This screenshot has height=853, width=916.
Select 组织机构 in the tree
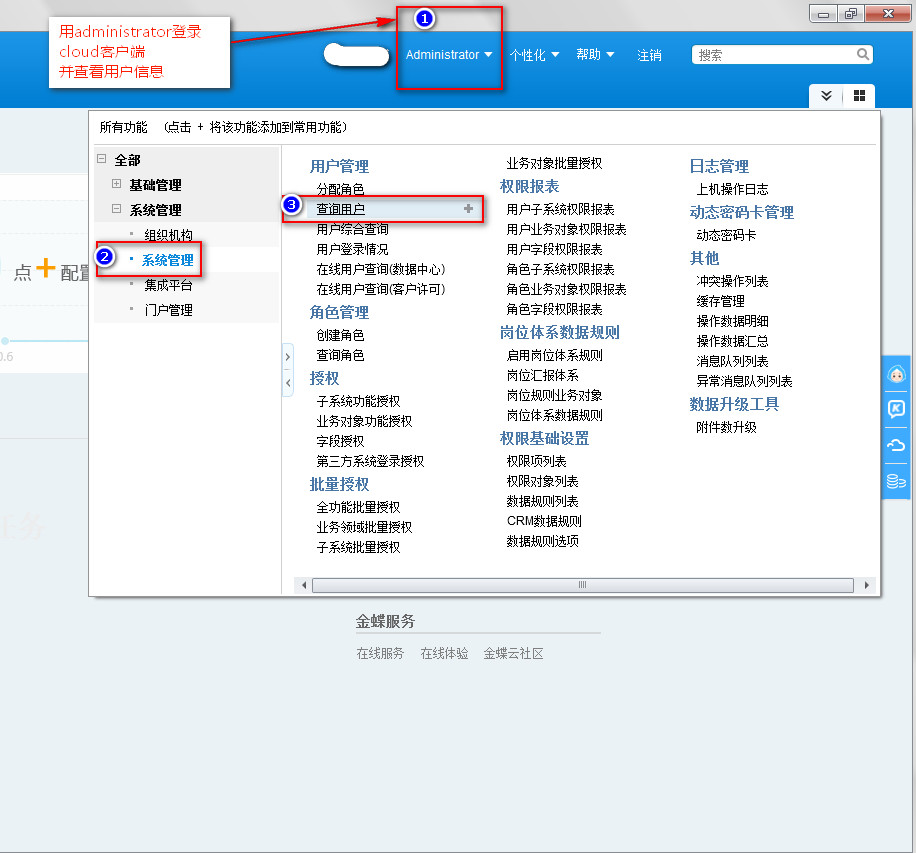pyautogui.click(x=168, y=235)
